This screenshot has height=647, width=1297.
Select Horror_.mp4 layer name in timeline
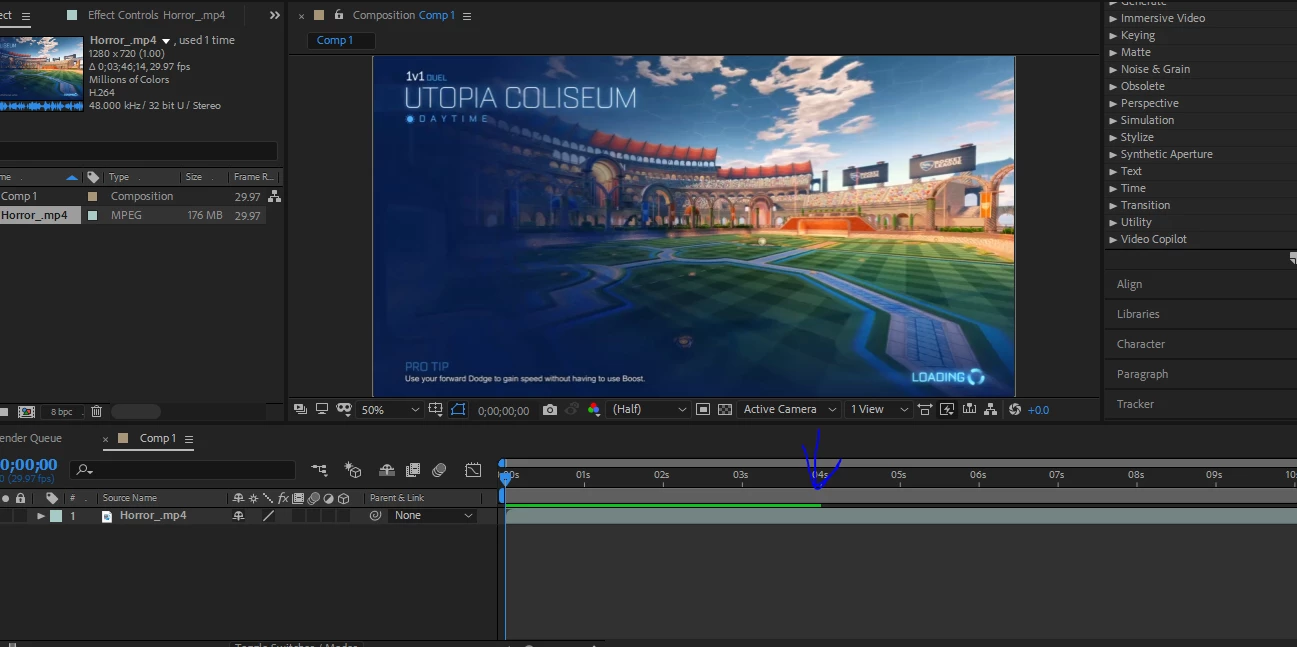(153, 516)
